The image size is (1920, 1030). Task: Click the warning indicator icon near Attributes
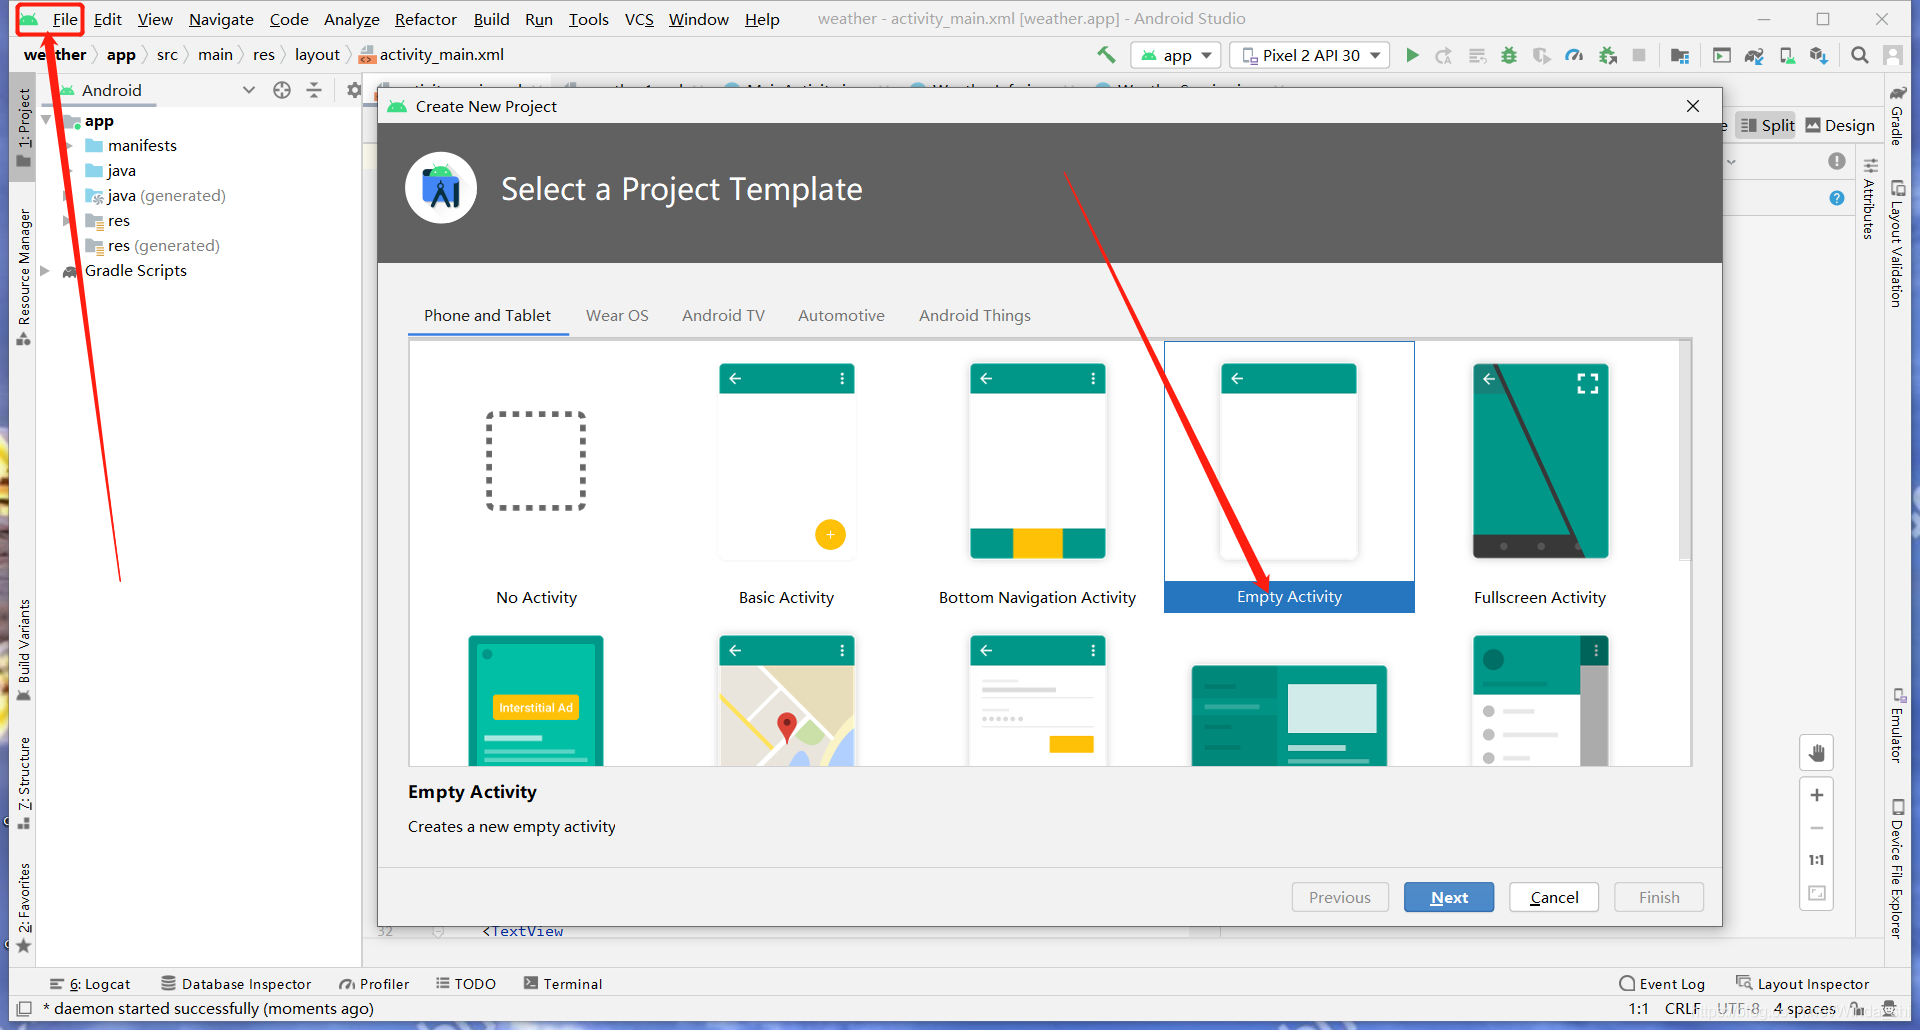click(x=1837, y=161)
